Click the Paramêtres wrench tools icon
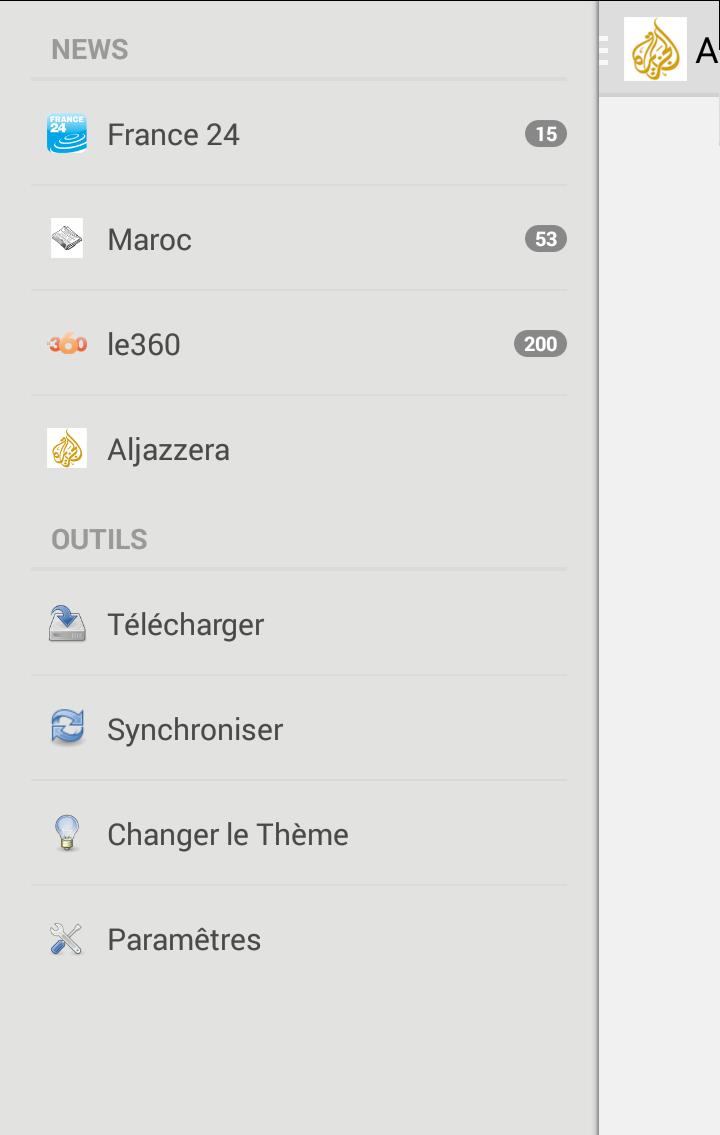Image resolution: width=720 pixels, height=1135 pixels. [67, 939]
